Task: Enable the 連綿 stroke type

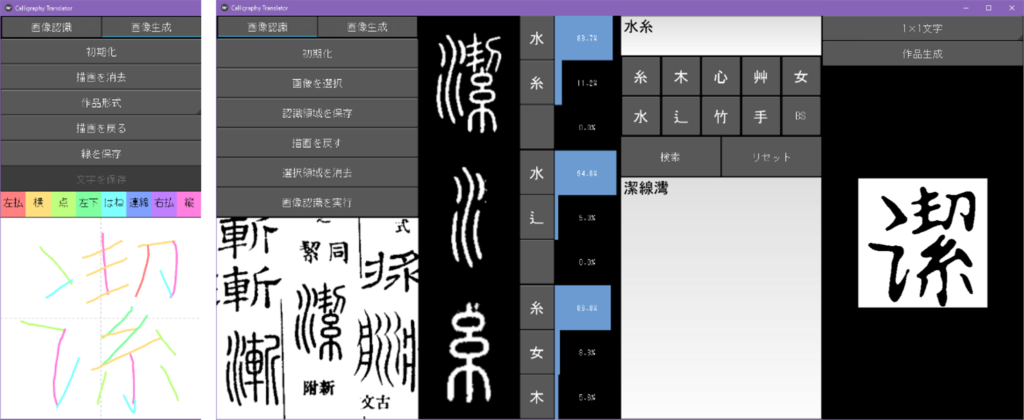Action: (139, 203)
